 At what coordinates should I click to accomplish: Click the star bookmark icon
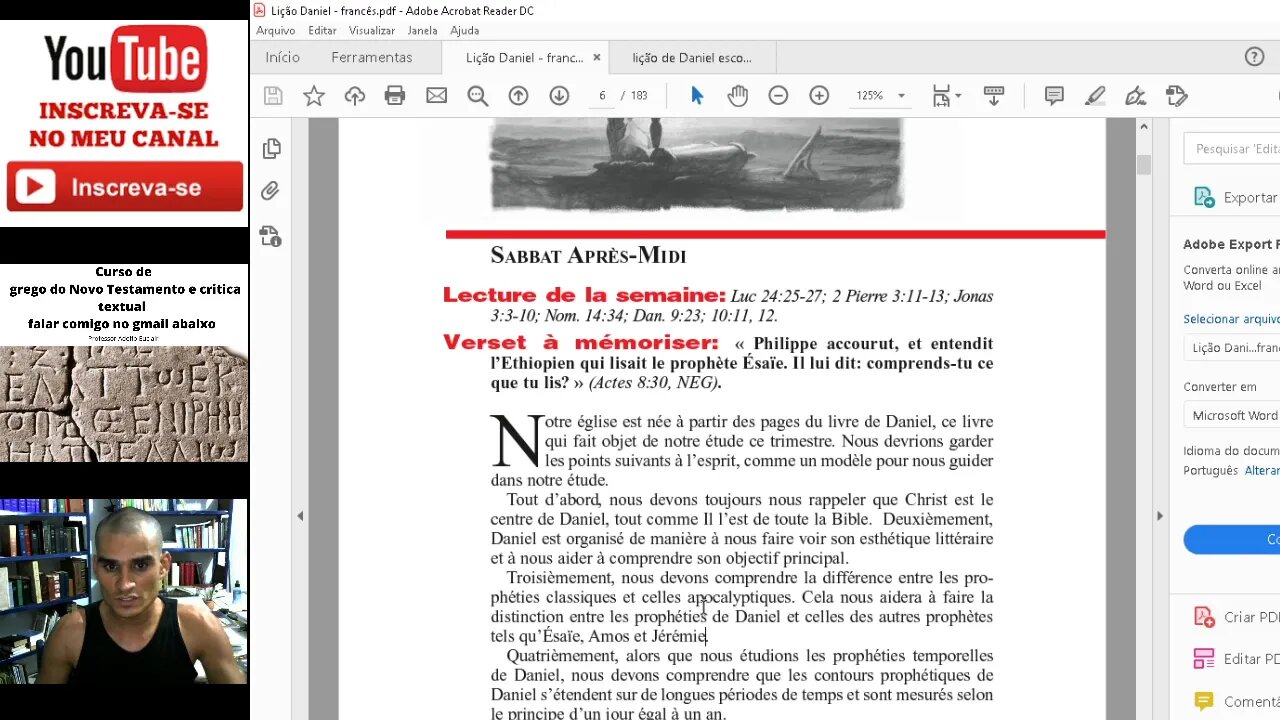tap(314, 96)
